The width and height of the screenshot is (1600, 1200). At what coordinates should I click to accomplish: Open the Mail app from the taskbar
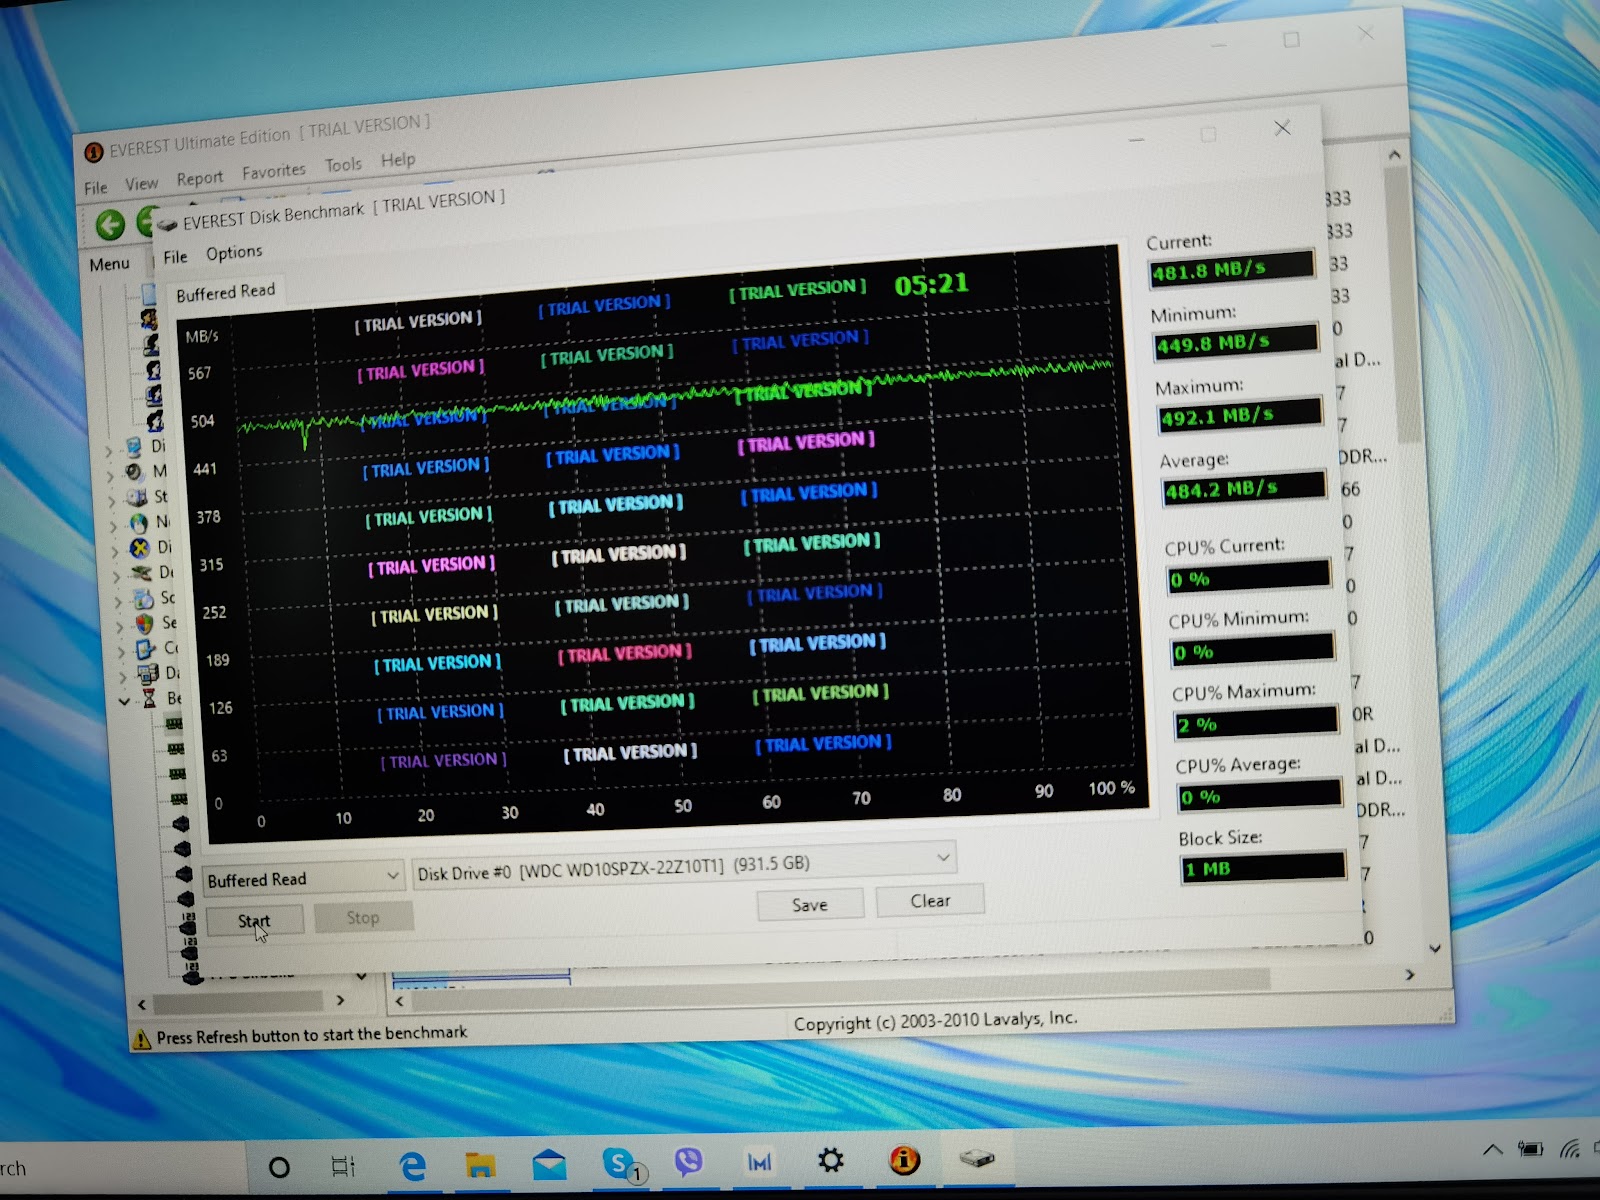point(549,1165)
